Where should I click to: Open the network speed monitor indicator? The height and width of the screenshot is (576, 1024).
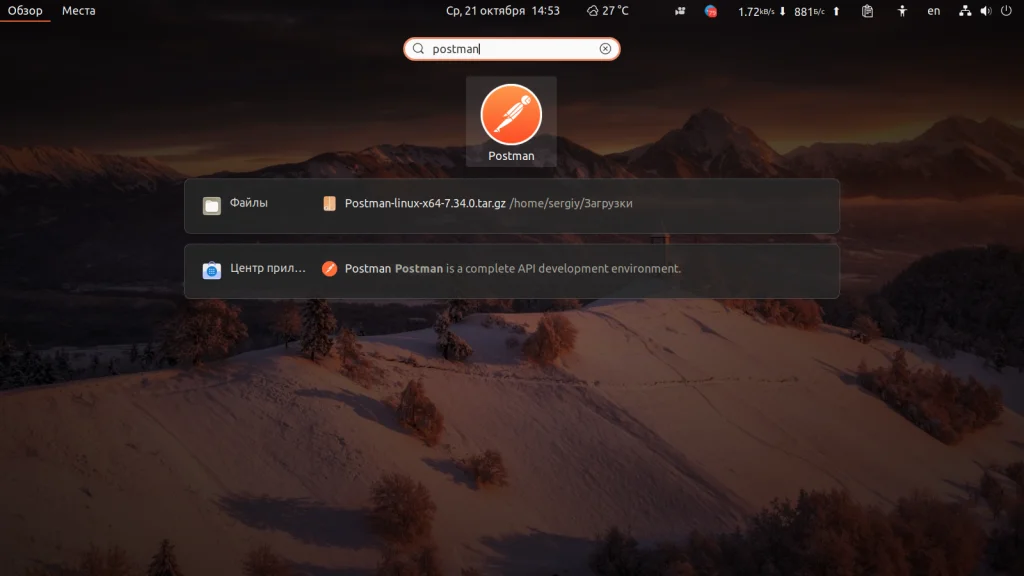[x=788, y=11]
